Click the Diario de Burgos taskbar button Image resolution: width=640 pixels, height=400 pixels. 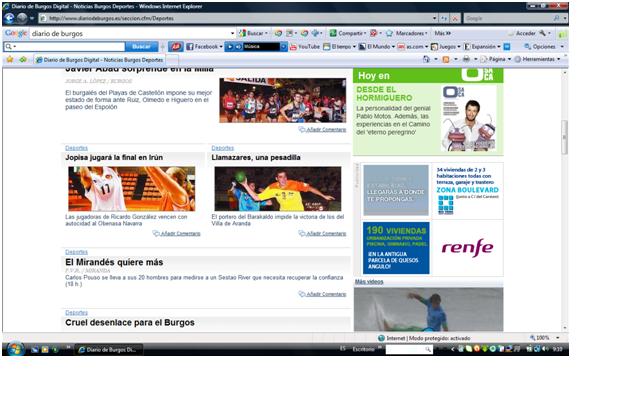click(x=108, y=349)
